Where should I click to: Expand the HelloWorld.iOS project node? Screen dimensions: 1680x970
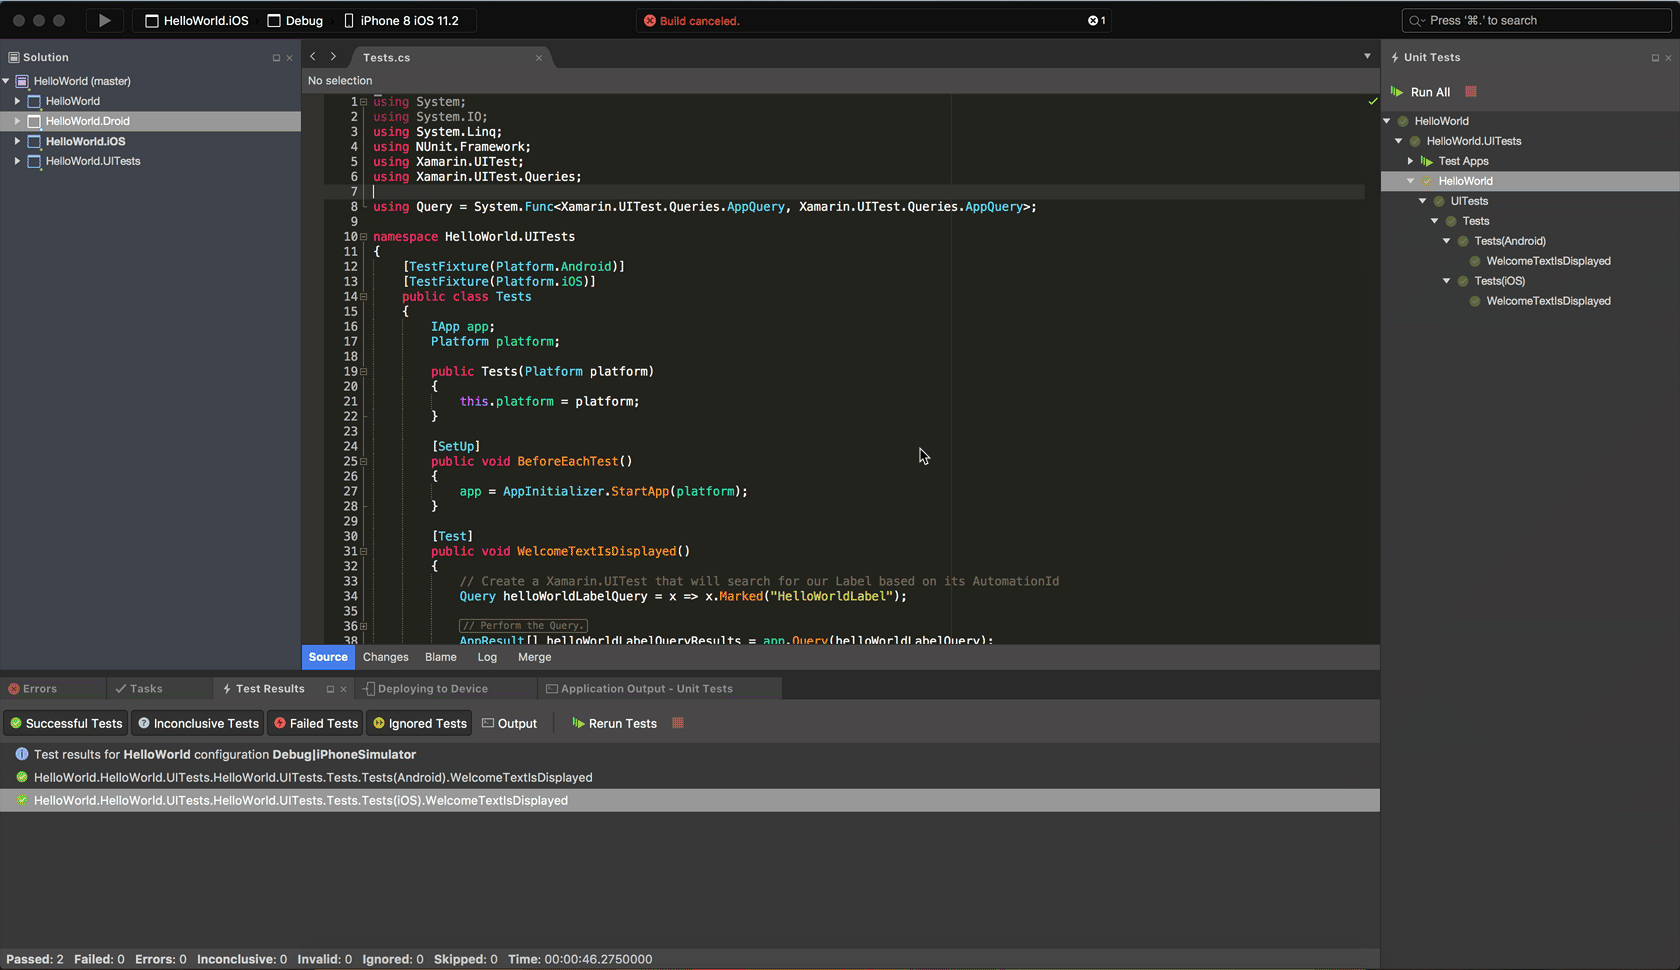[17, 141]
